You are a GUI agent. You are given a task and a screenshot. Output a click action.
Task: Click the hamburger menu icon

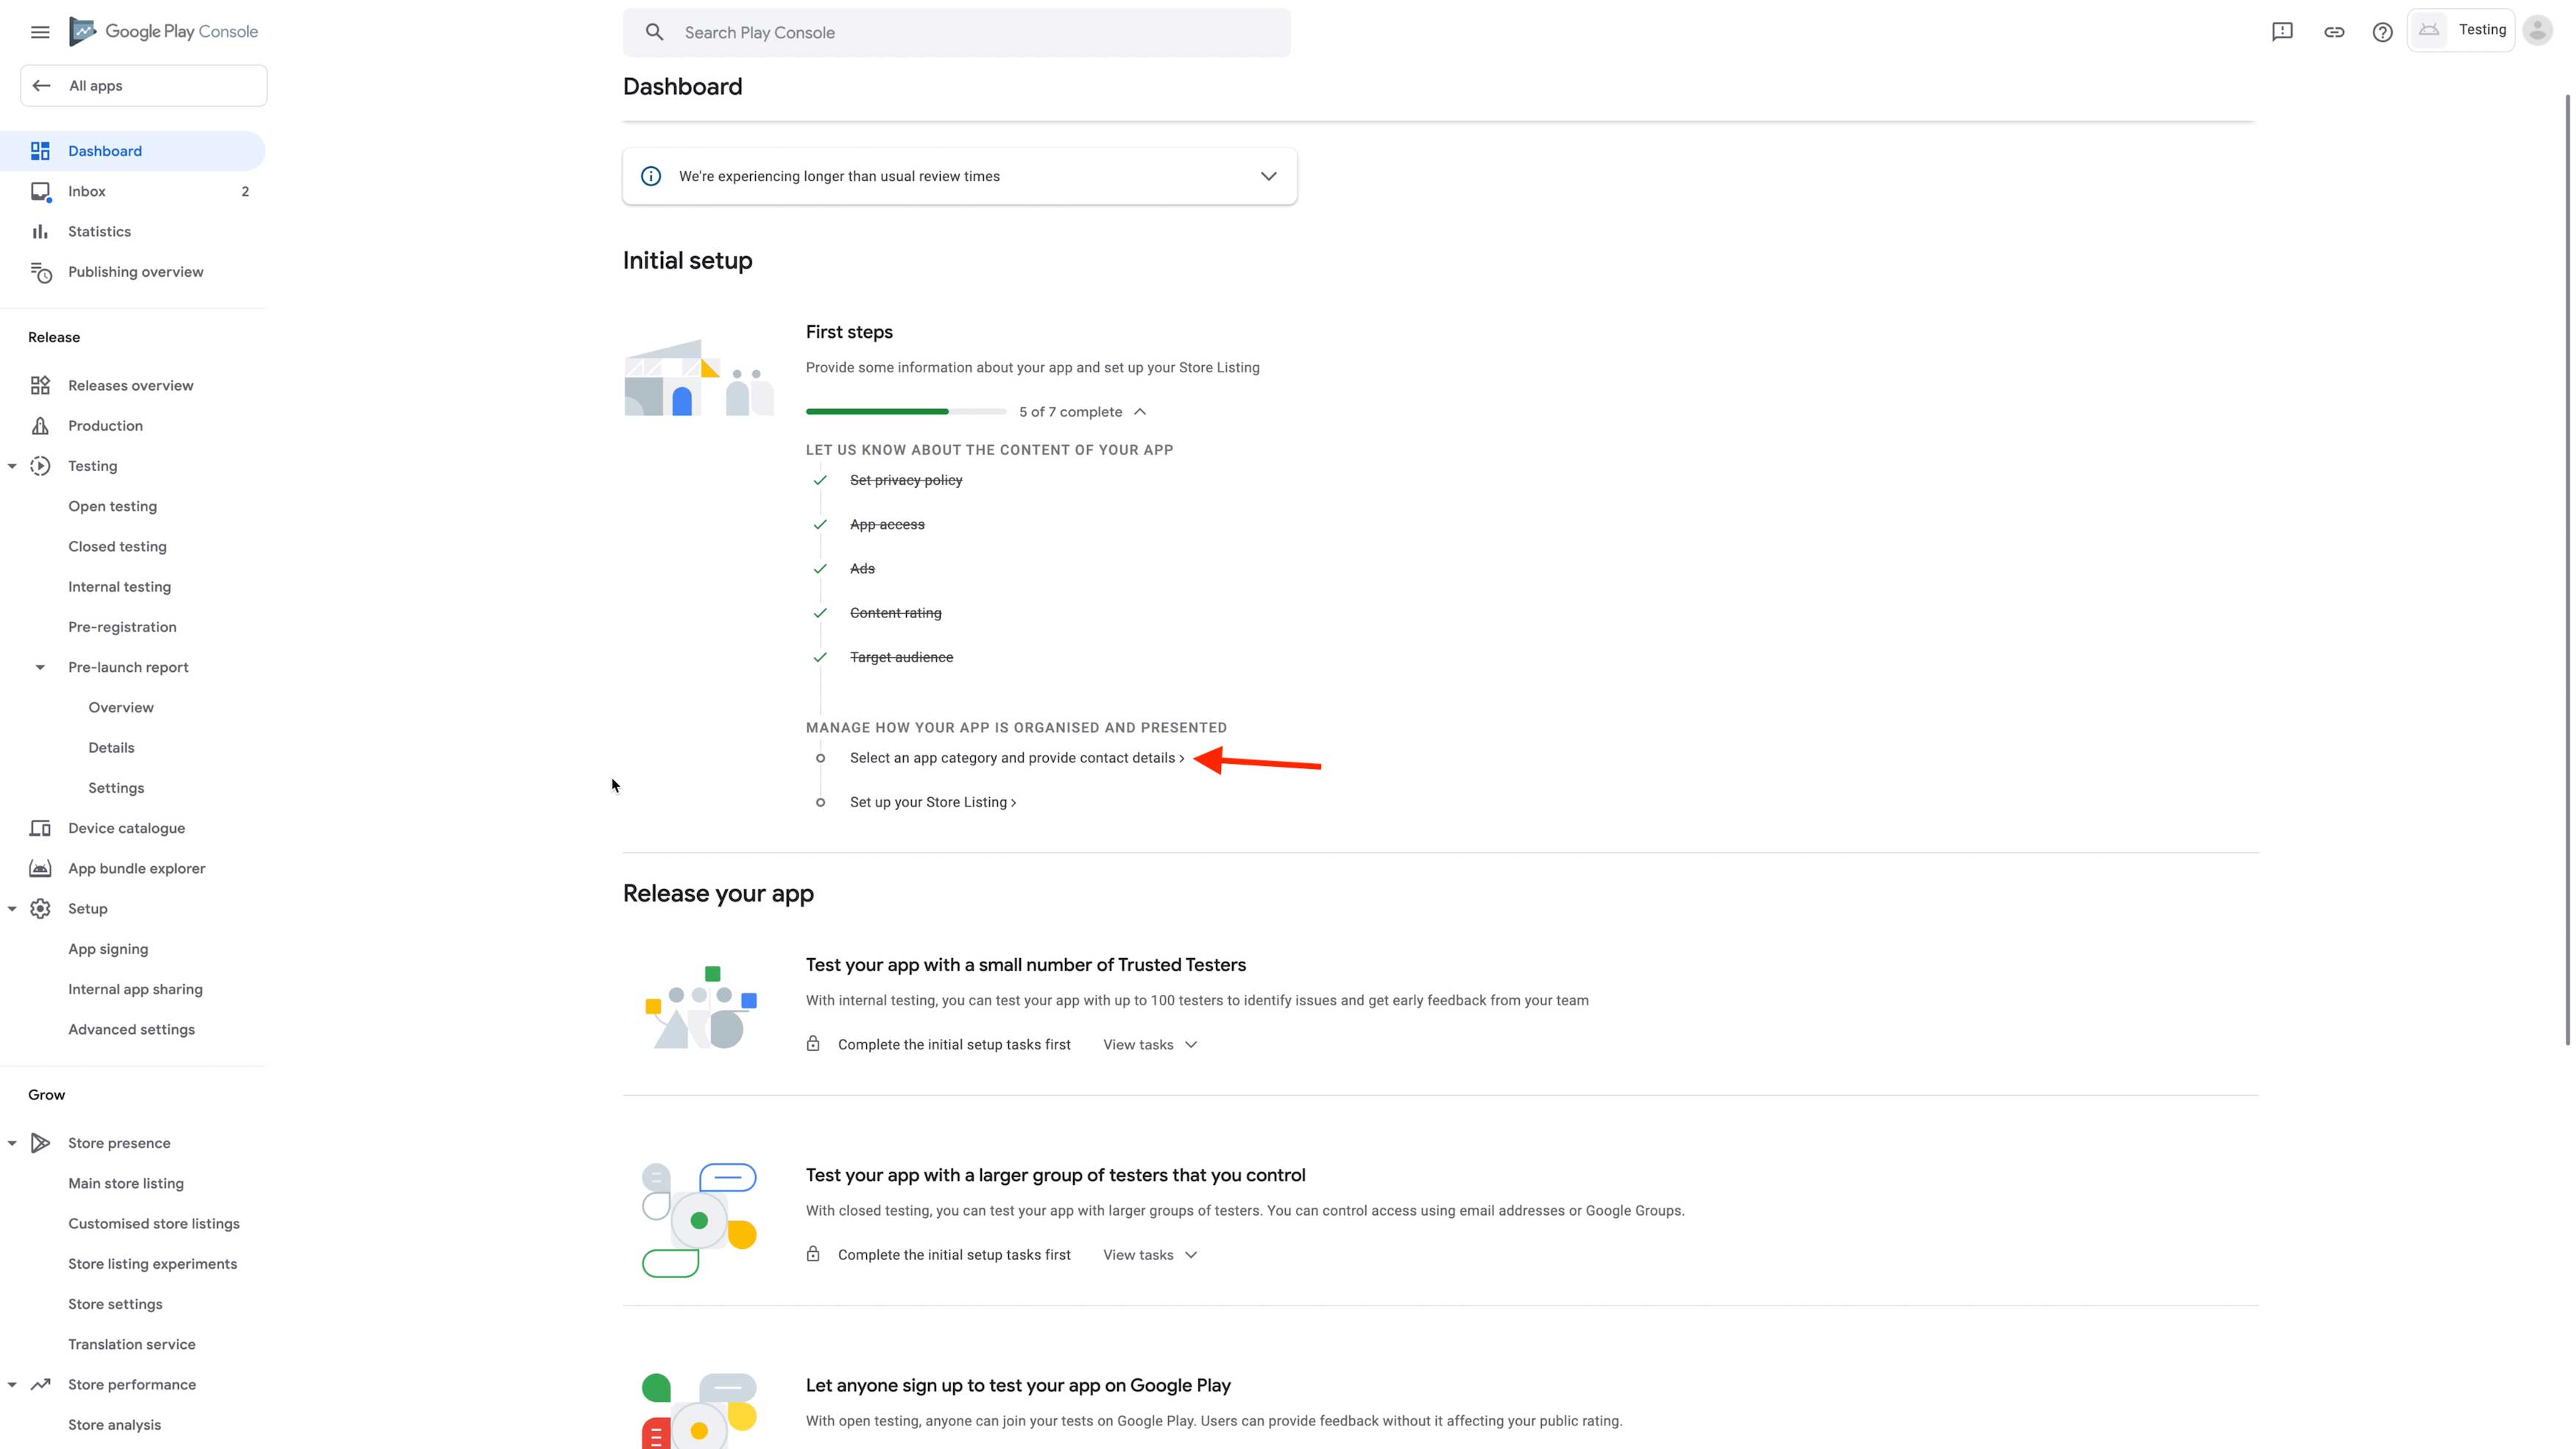(40, 32)
